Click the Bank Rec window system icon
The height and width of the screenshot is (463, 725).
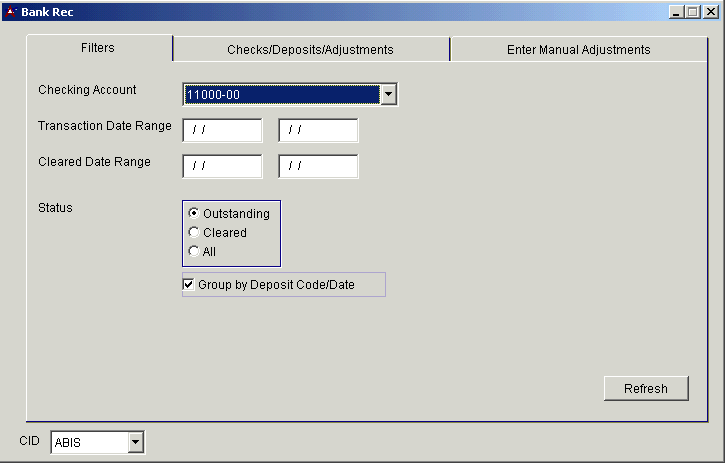point(10,12)
